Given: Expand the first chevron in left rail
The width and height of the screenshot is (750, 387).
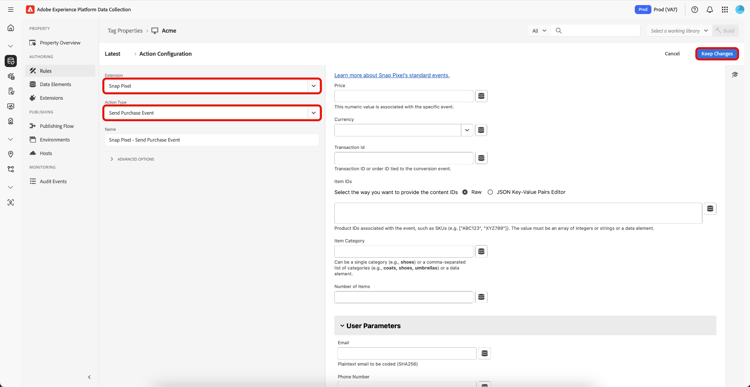Looking at the screenshot, I should tap(11, 46).
